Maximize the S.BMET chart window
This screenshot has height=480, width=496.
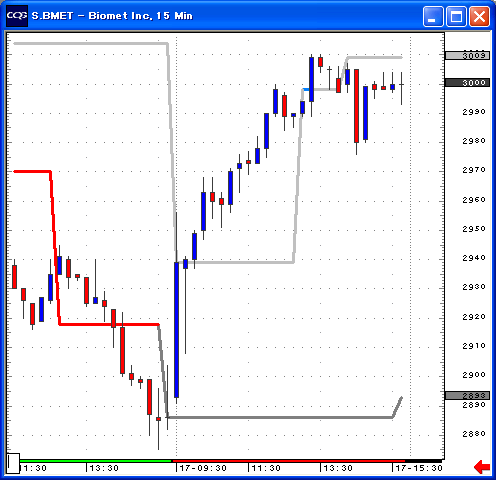(x=456, y=16)
